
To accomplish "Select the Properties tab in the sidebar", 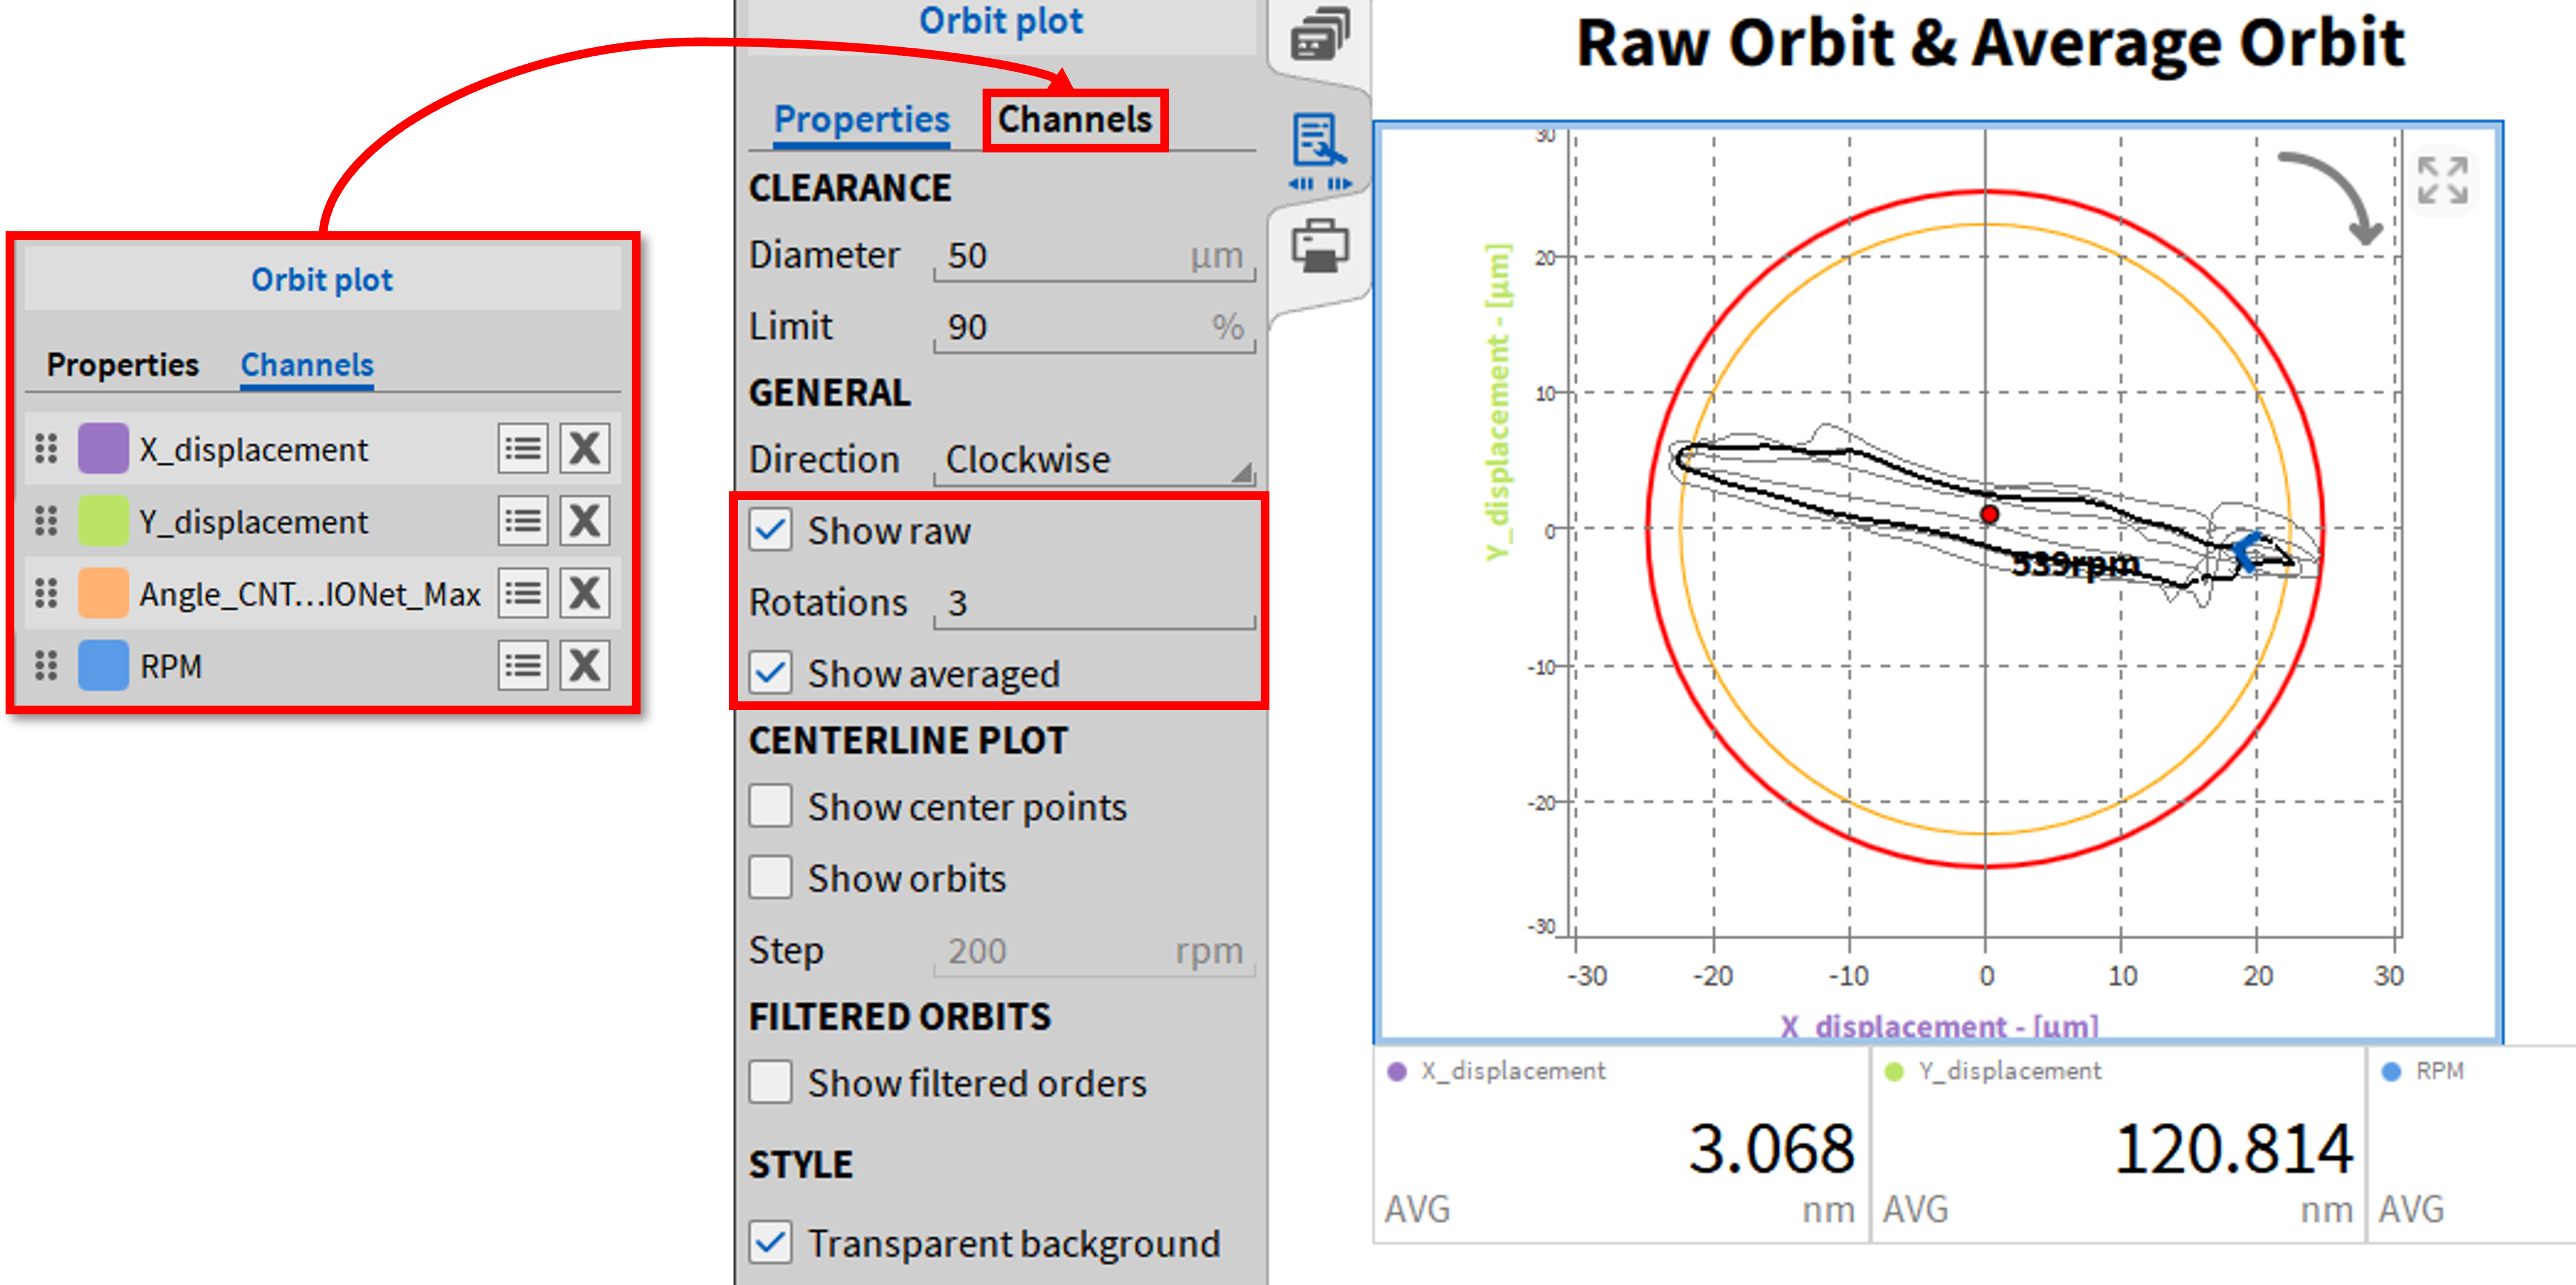I will tap(861, 120).
